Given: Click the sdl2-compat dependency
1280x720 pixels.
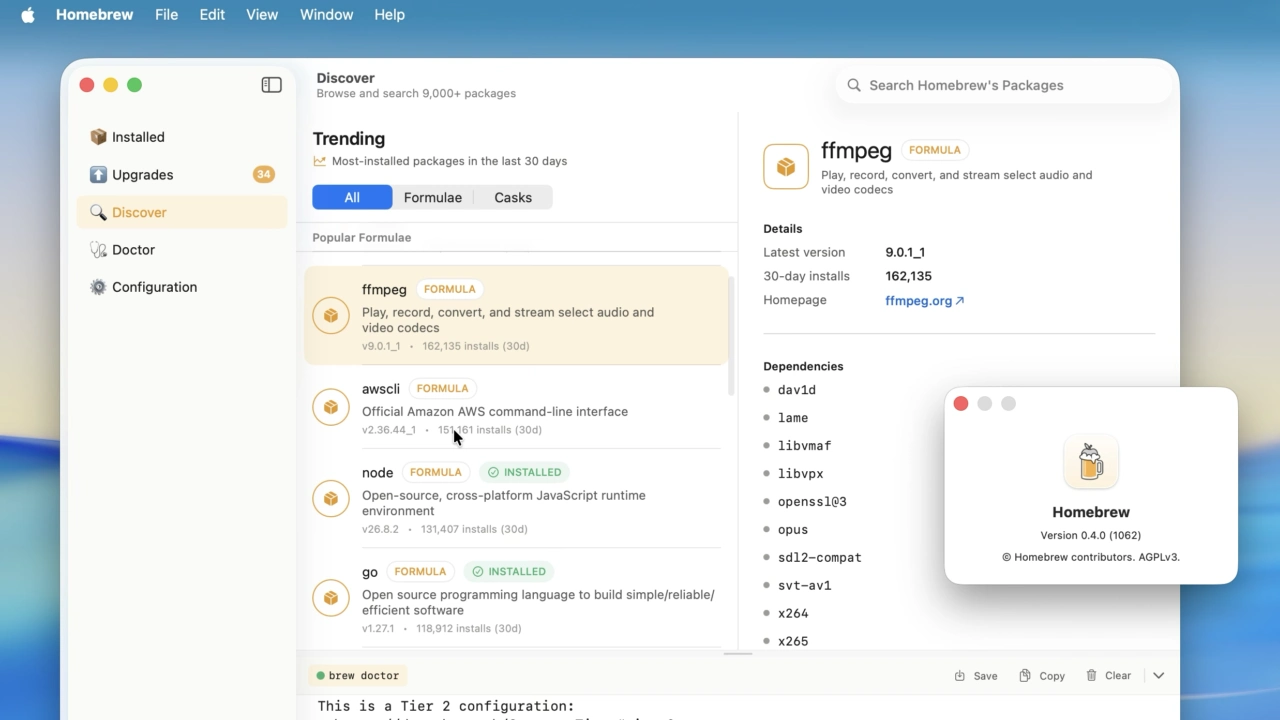Looking at the screenshot, I should click(820, 558).
